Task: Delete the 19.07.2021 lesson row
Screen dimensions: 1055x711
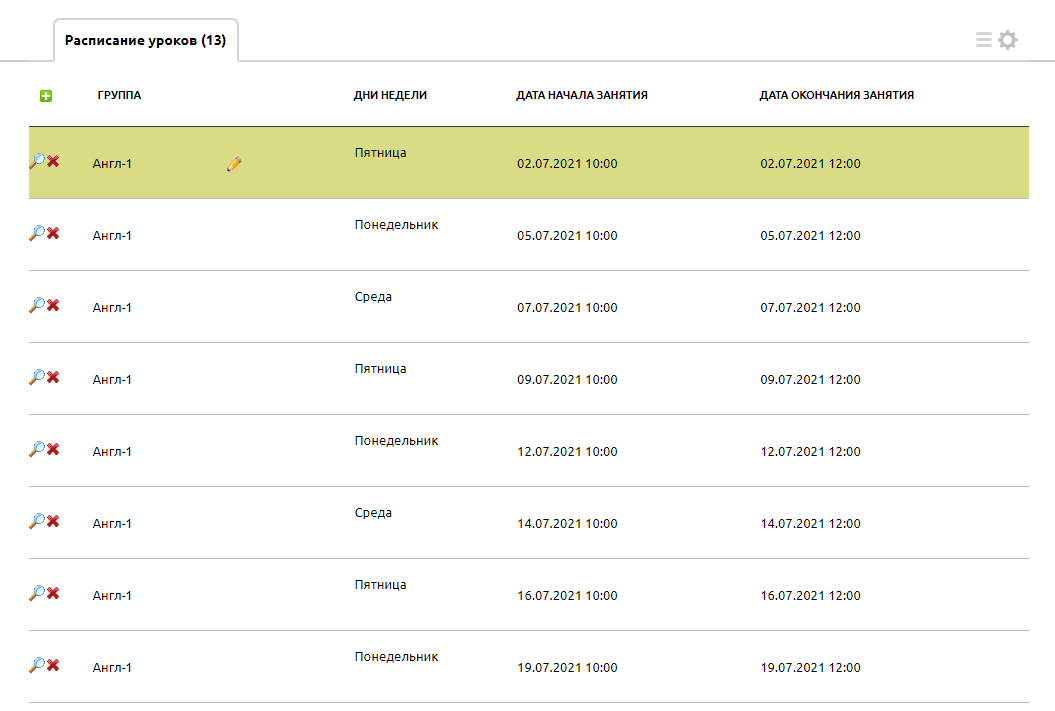Action: [x=54, y=665]
